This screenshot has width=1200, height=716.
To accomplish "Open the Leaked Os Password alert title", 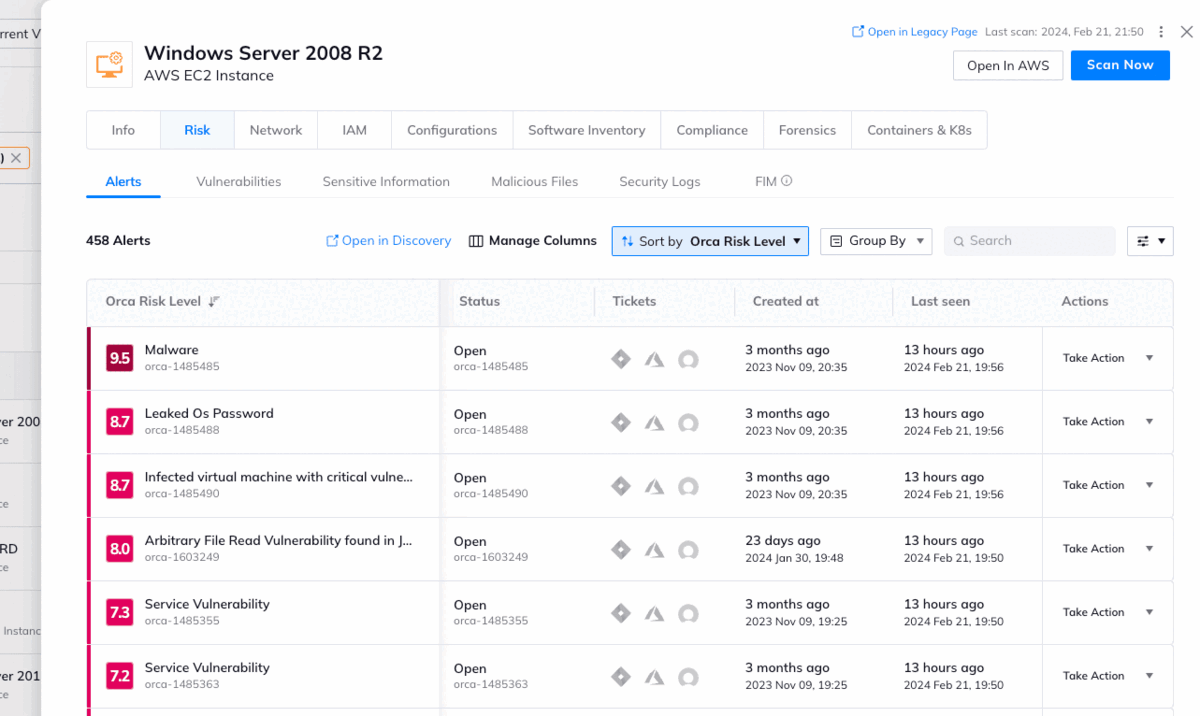I will (209, 413).
